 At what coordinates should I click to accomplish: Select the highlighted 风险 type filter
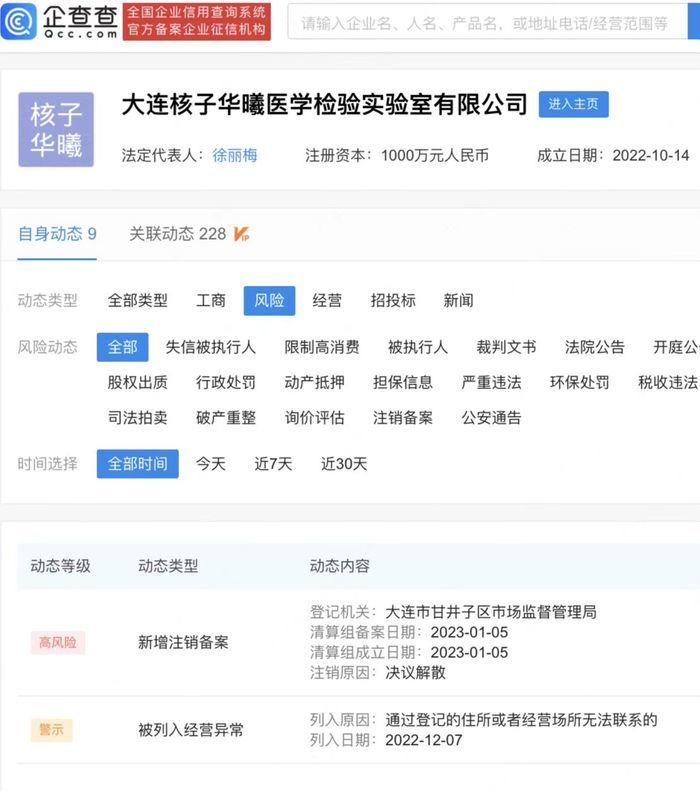tap(269, 301)
